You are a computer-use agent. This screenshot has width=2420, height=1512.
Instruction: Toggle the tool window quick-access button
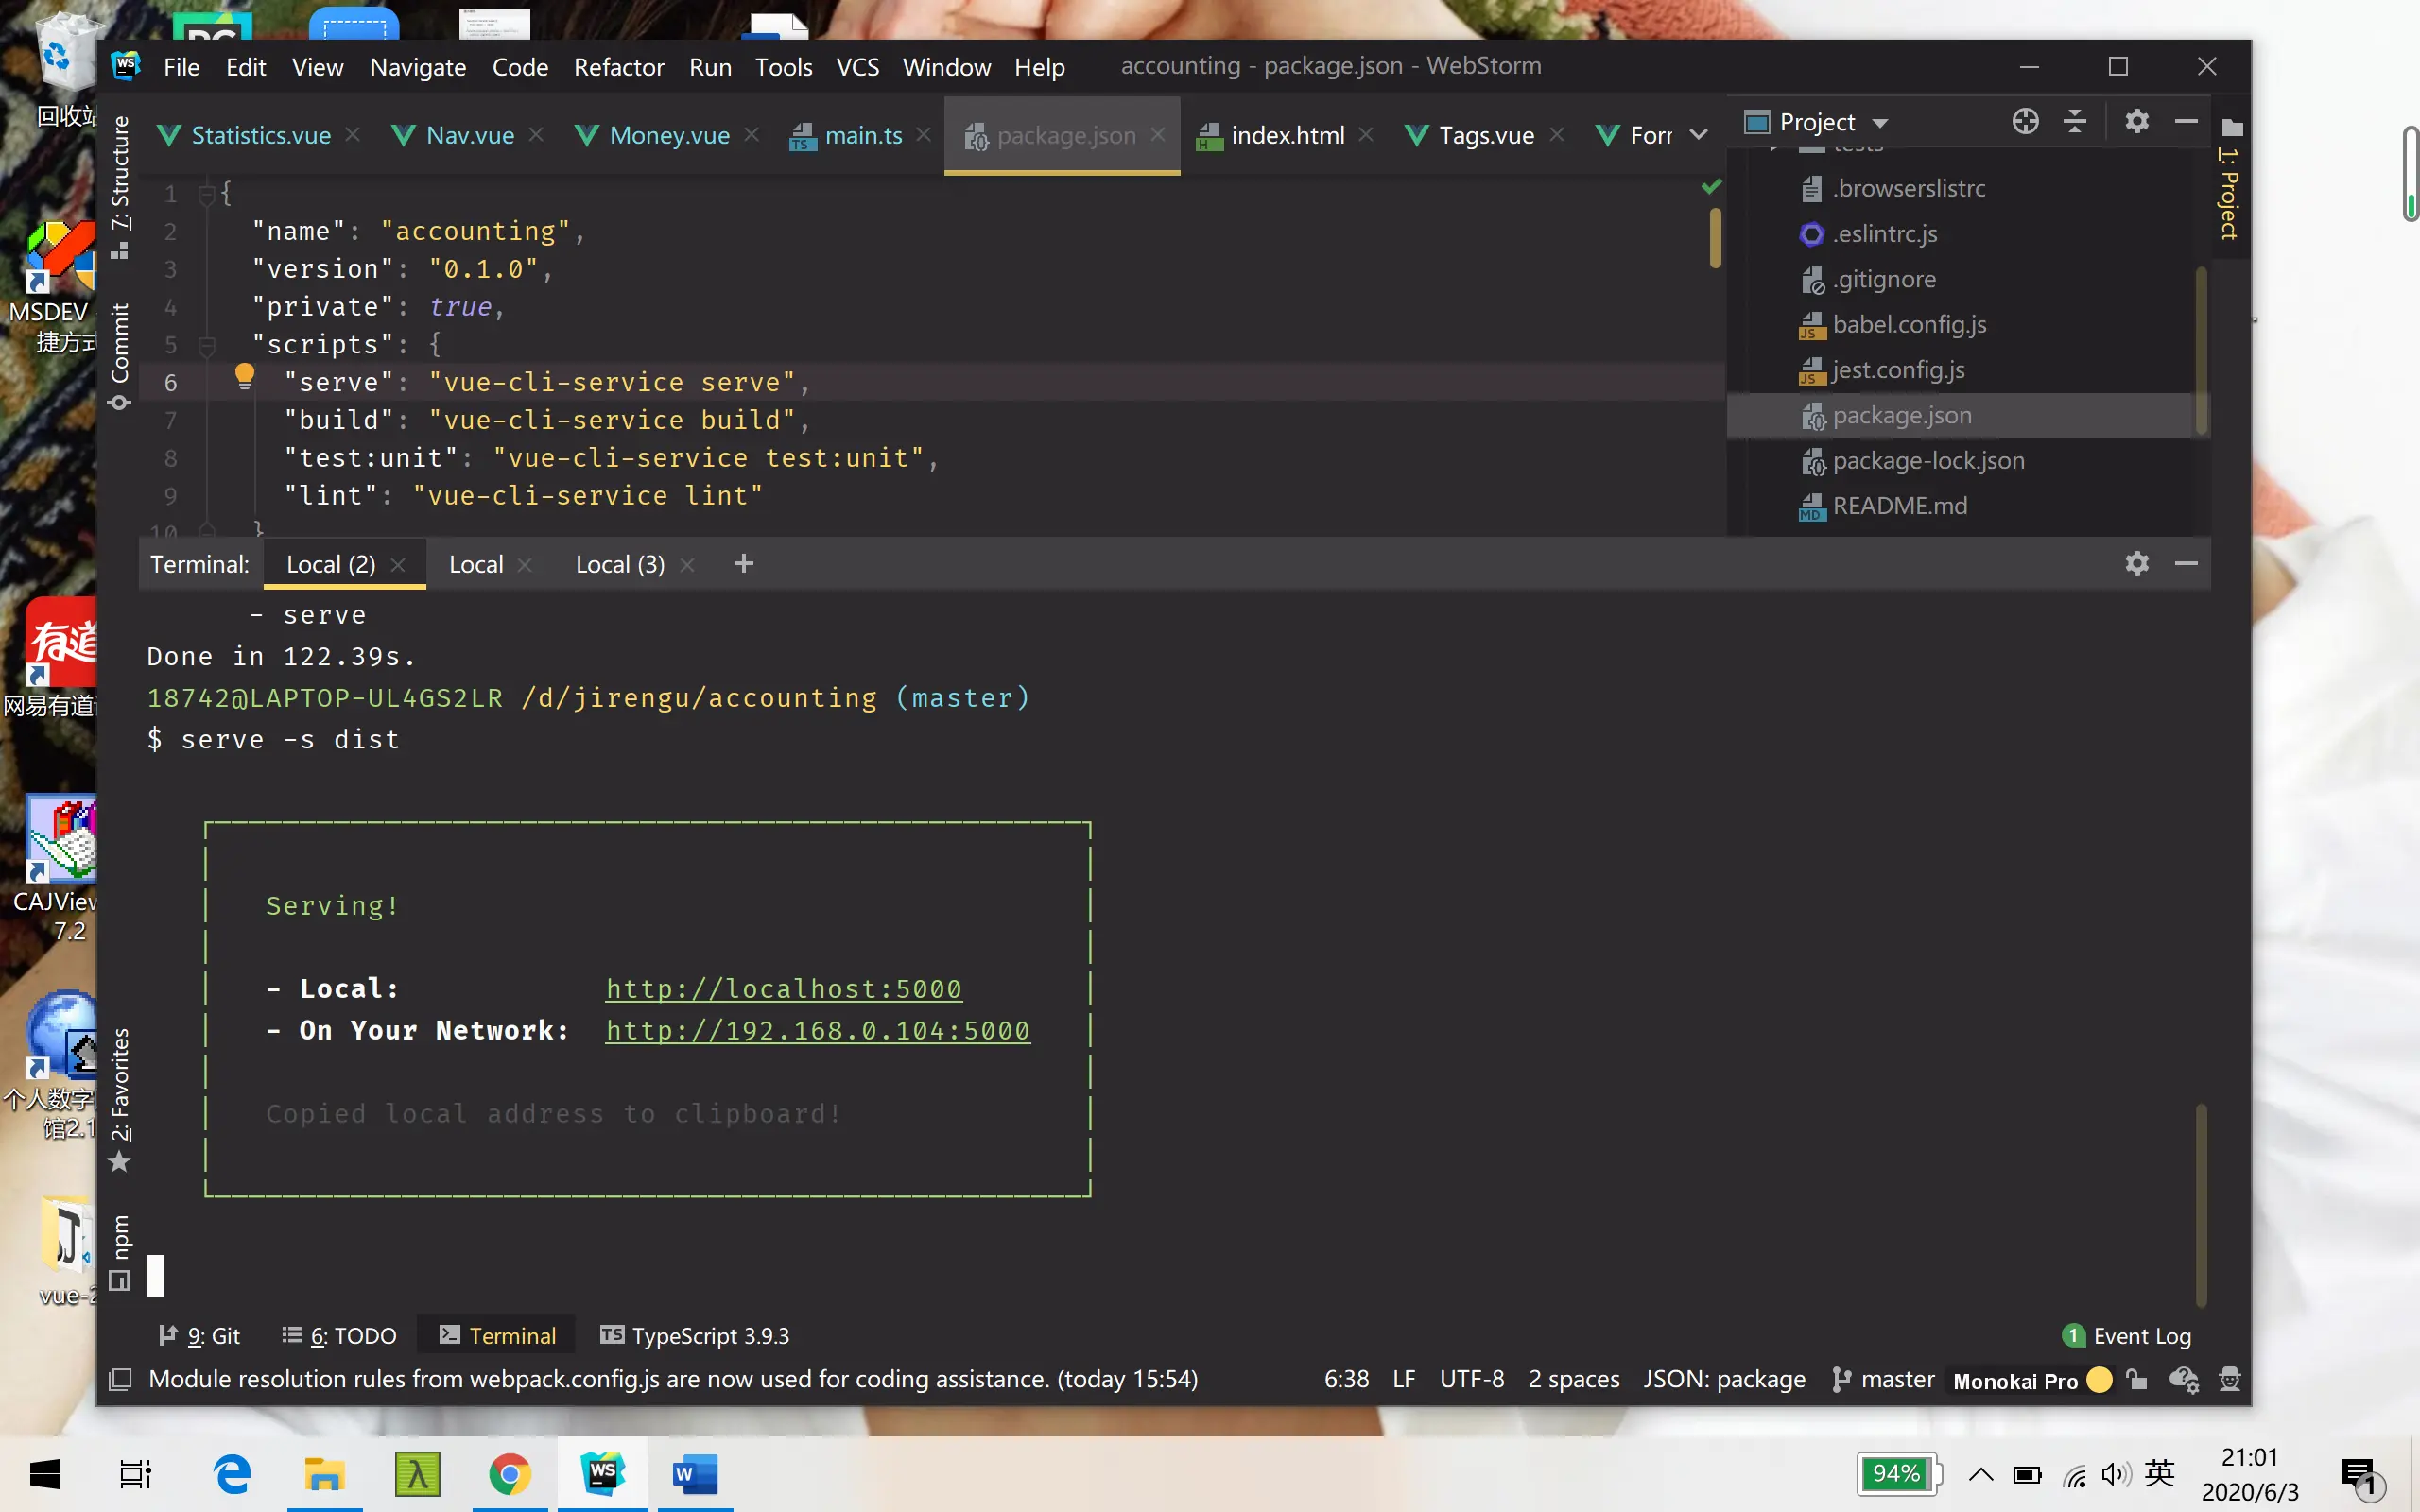[x=120, y=1380]
